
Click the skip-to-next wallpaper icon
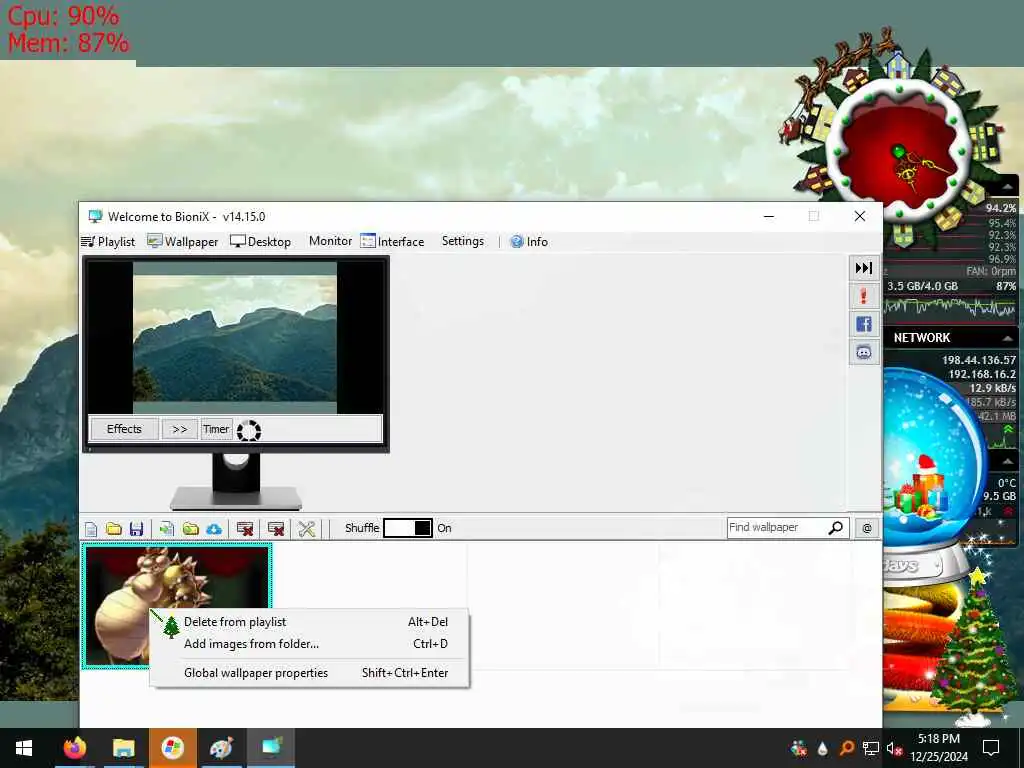tap(863, 268)
